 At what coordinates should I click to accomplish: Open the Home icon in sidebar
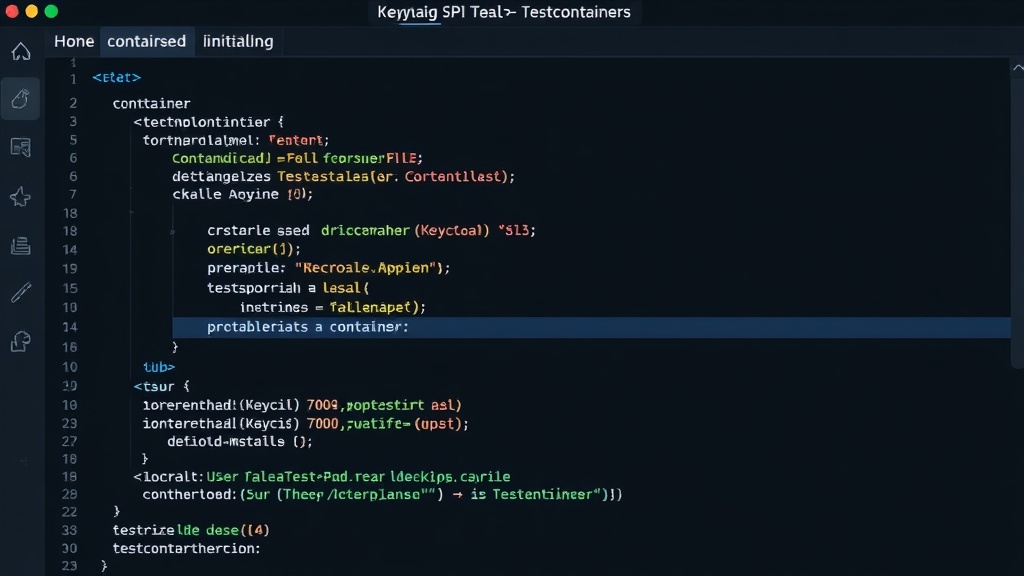coord(21,51)
